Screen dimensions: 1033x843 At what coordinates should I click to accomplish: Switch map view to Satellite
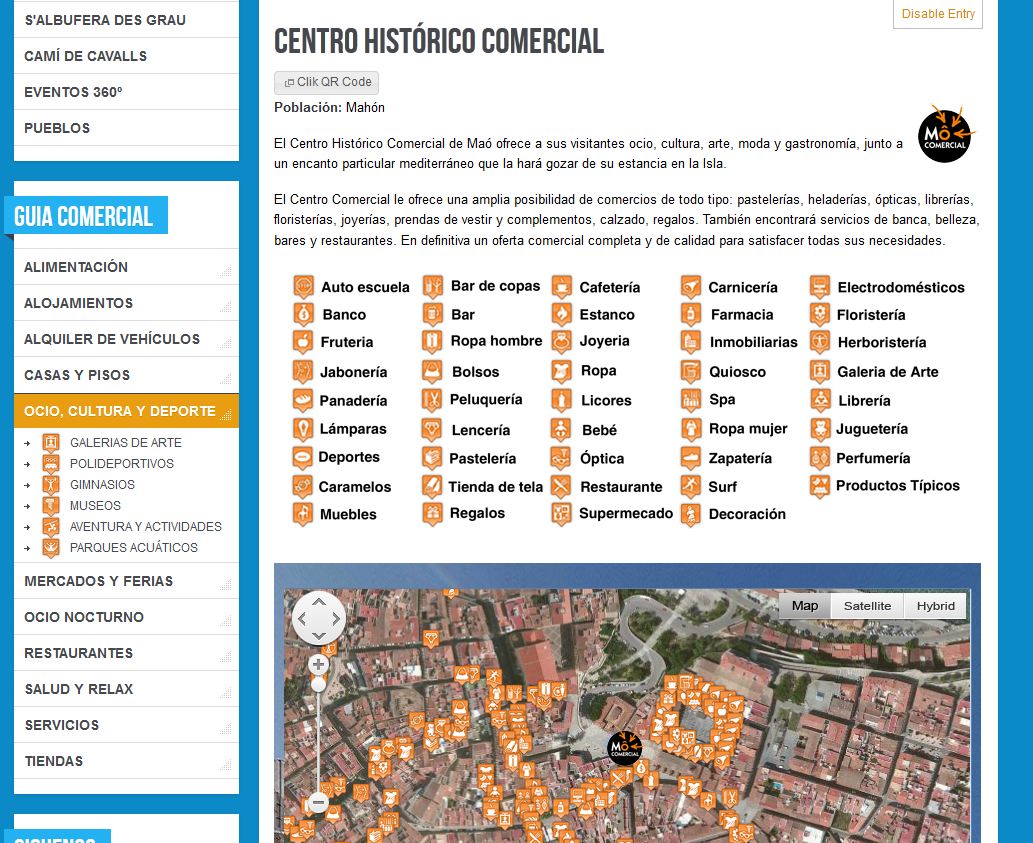click(x=867, y=606)
